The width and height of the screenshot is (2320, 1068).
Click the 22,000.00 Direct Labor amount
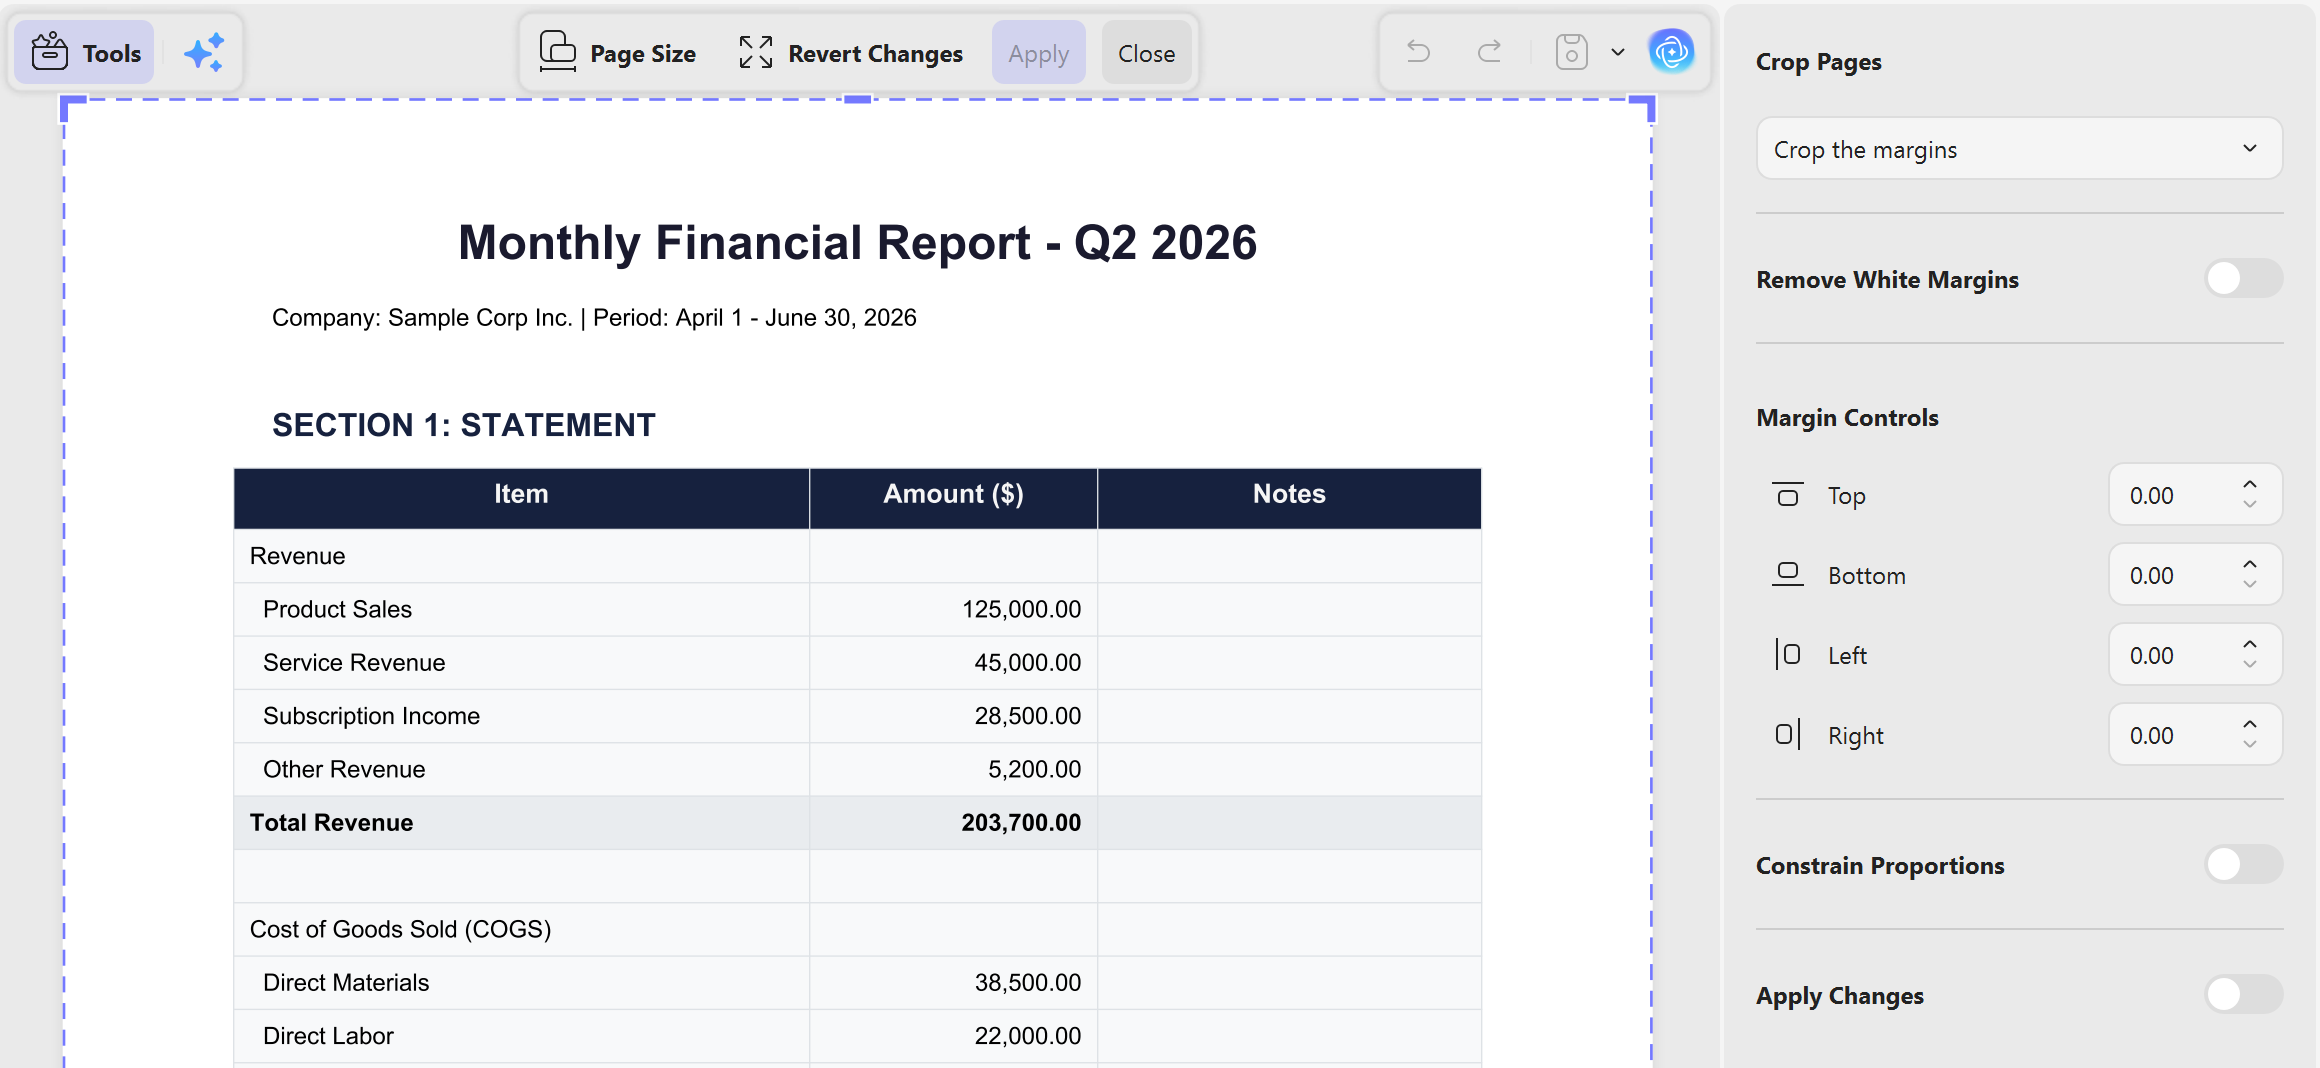[1028, 1036]
